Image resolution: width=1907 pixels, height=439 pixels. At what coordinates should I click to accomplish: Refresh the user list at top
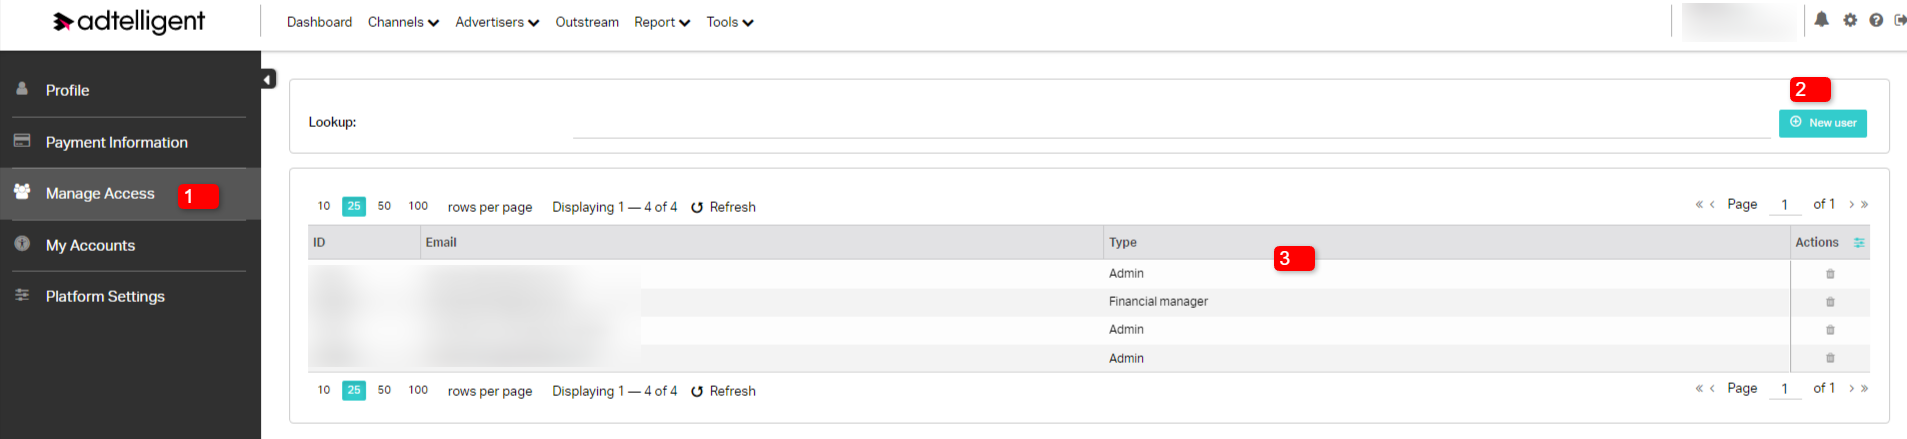[723, 207]
